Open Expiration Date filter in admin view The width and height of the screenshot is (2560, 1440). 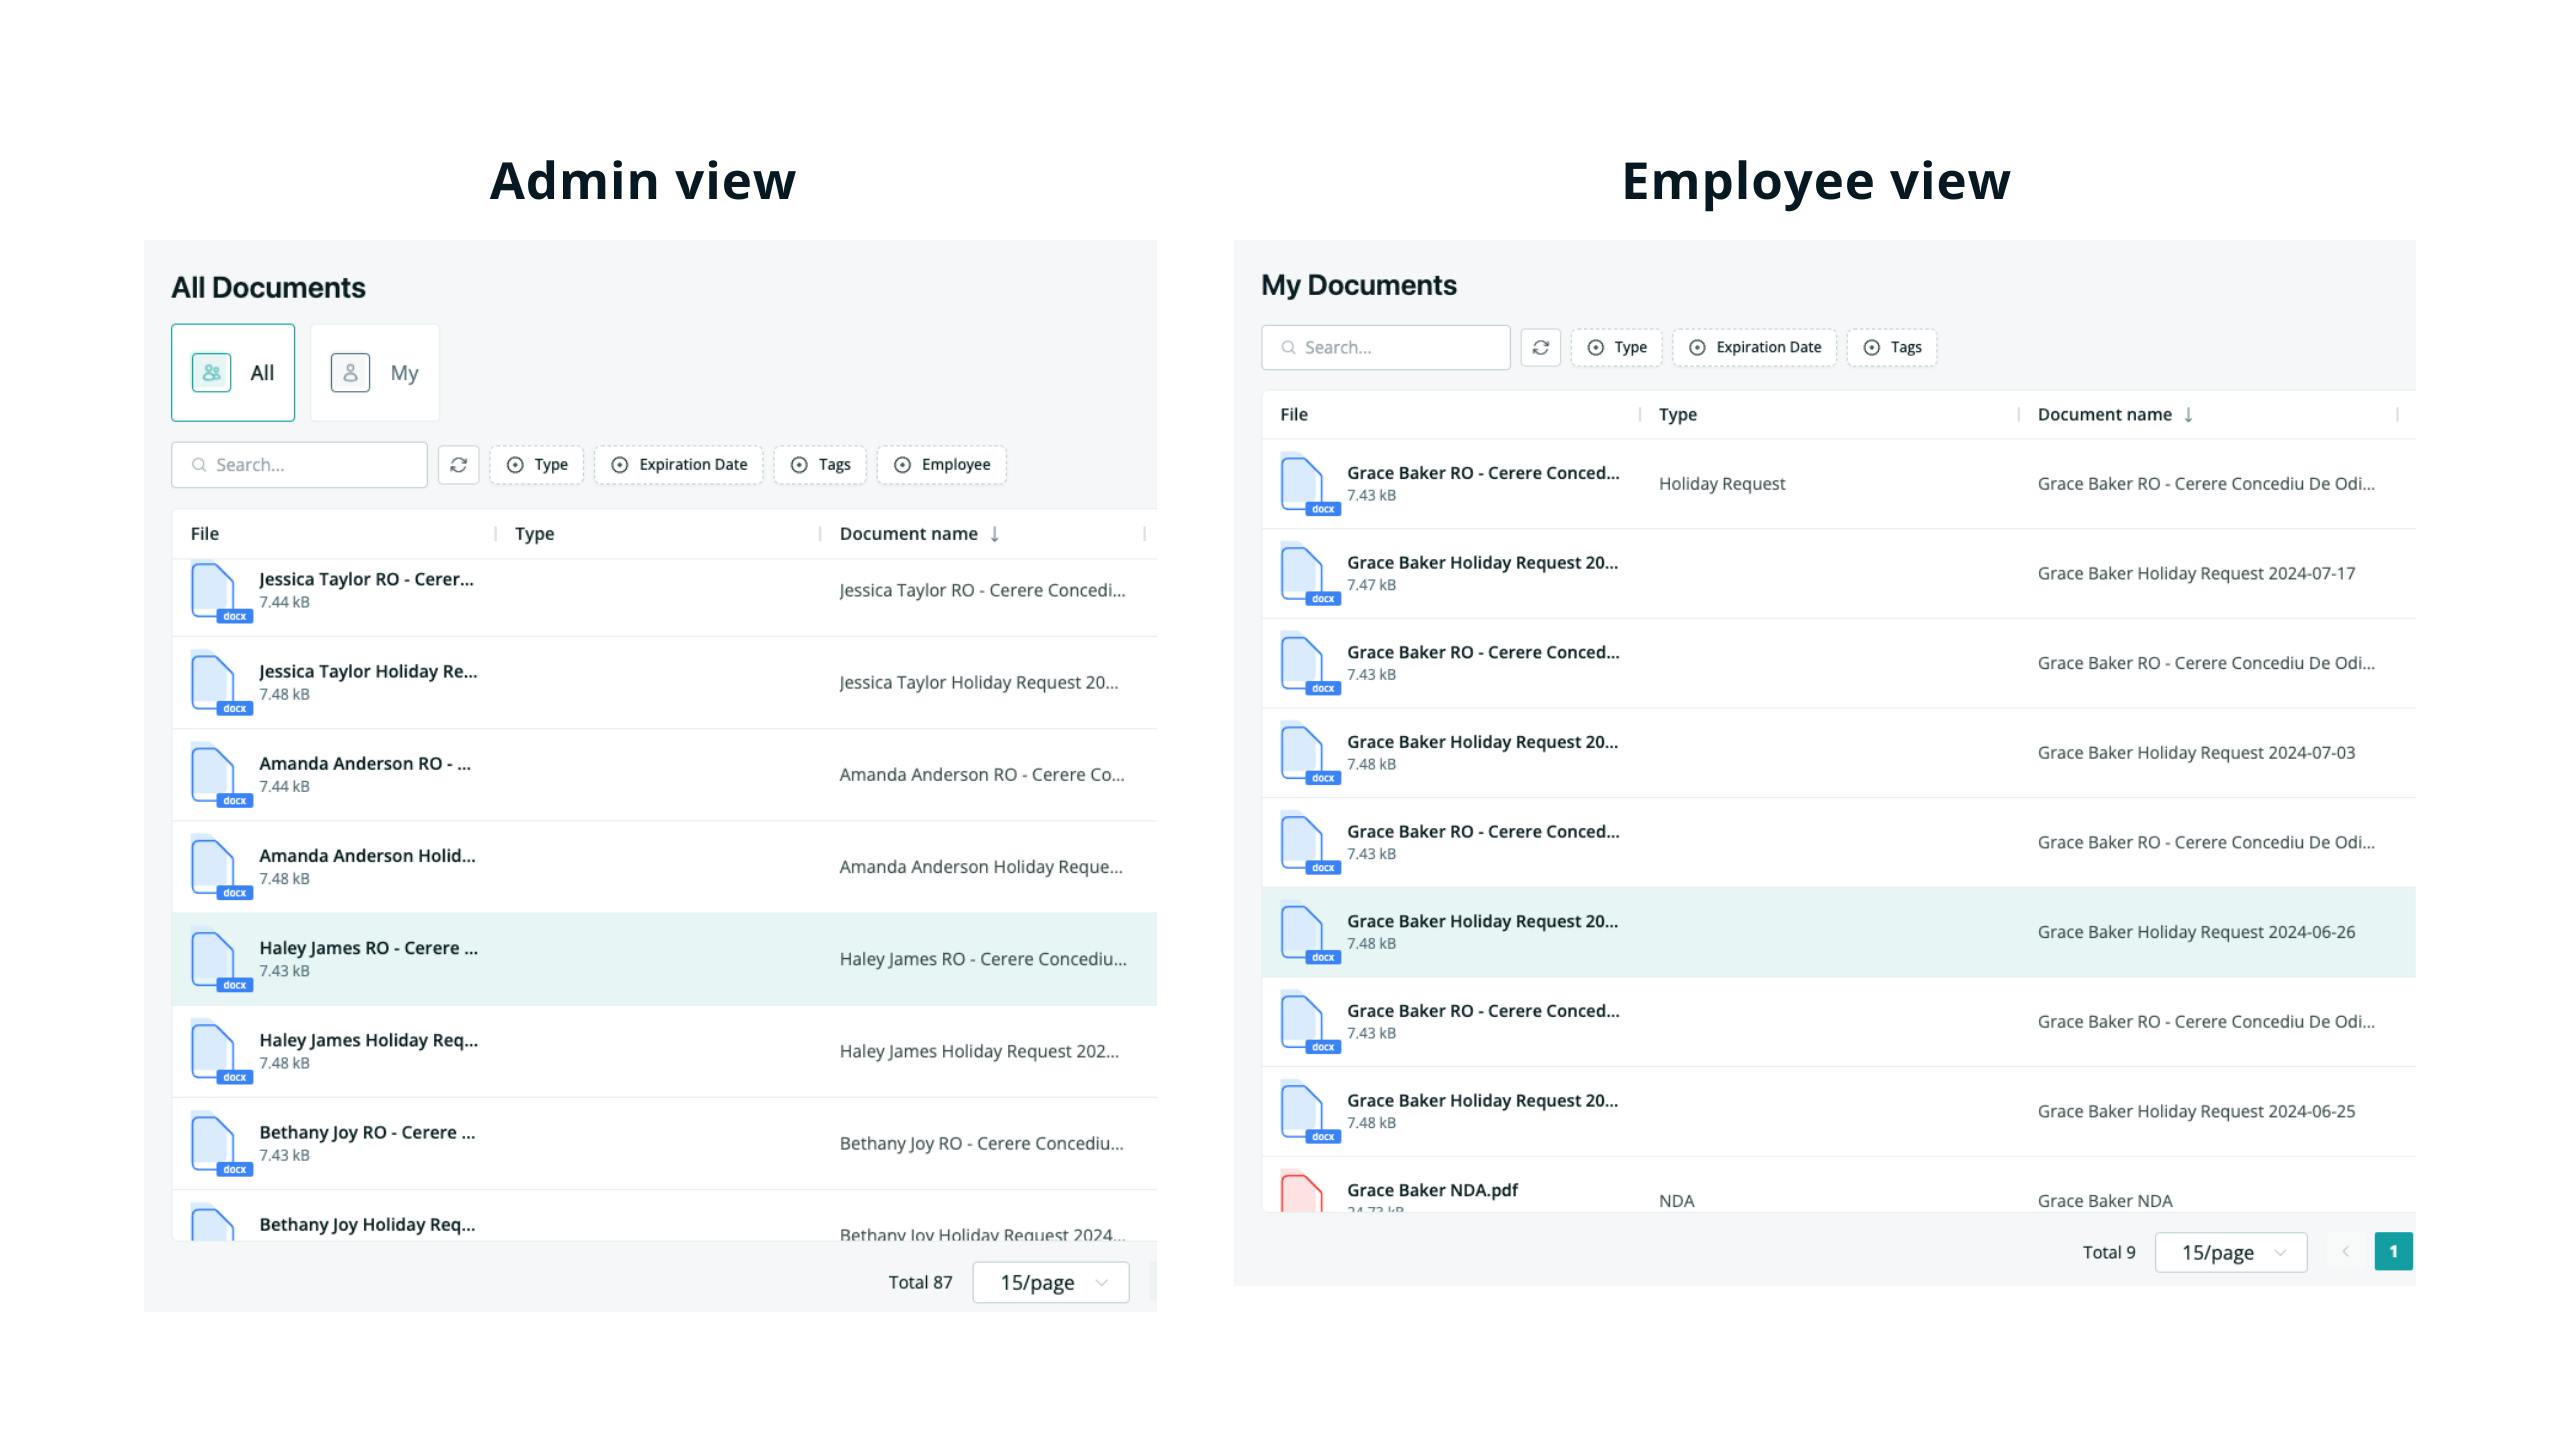(x=678, y=465)
